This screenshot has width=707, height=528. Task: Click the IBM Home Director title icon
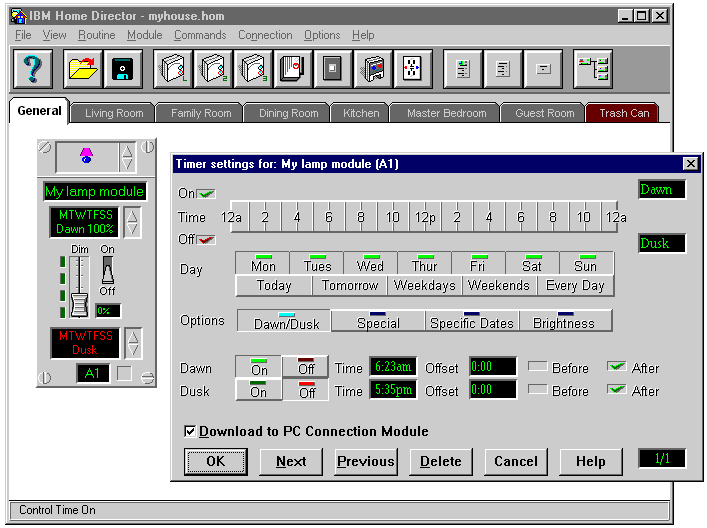point(18,16)
